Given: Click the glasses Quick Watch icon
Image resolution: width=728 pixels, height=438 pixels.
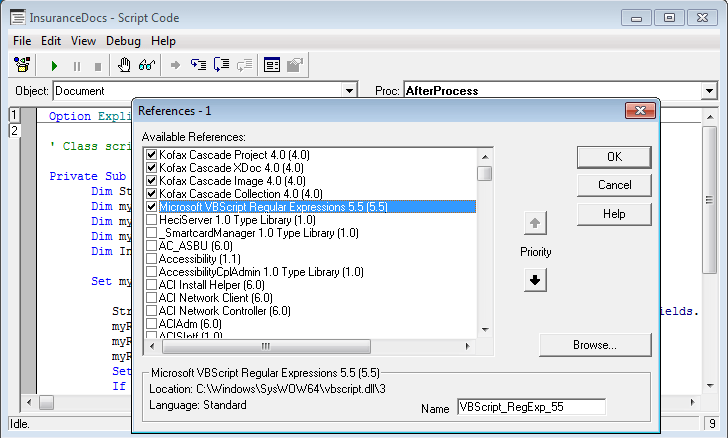Looking at the screenshot, I should click(x=147, y=65).
